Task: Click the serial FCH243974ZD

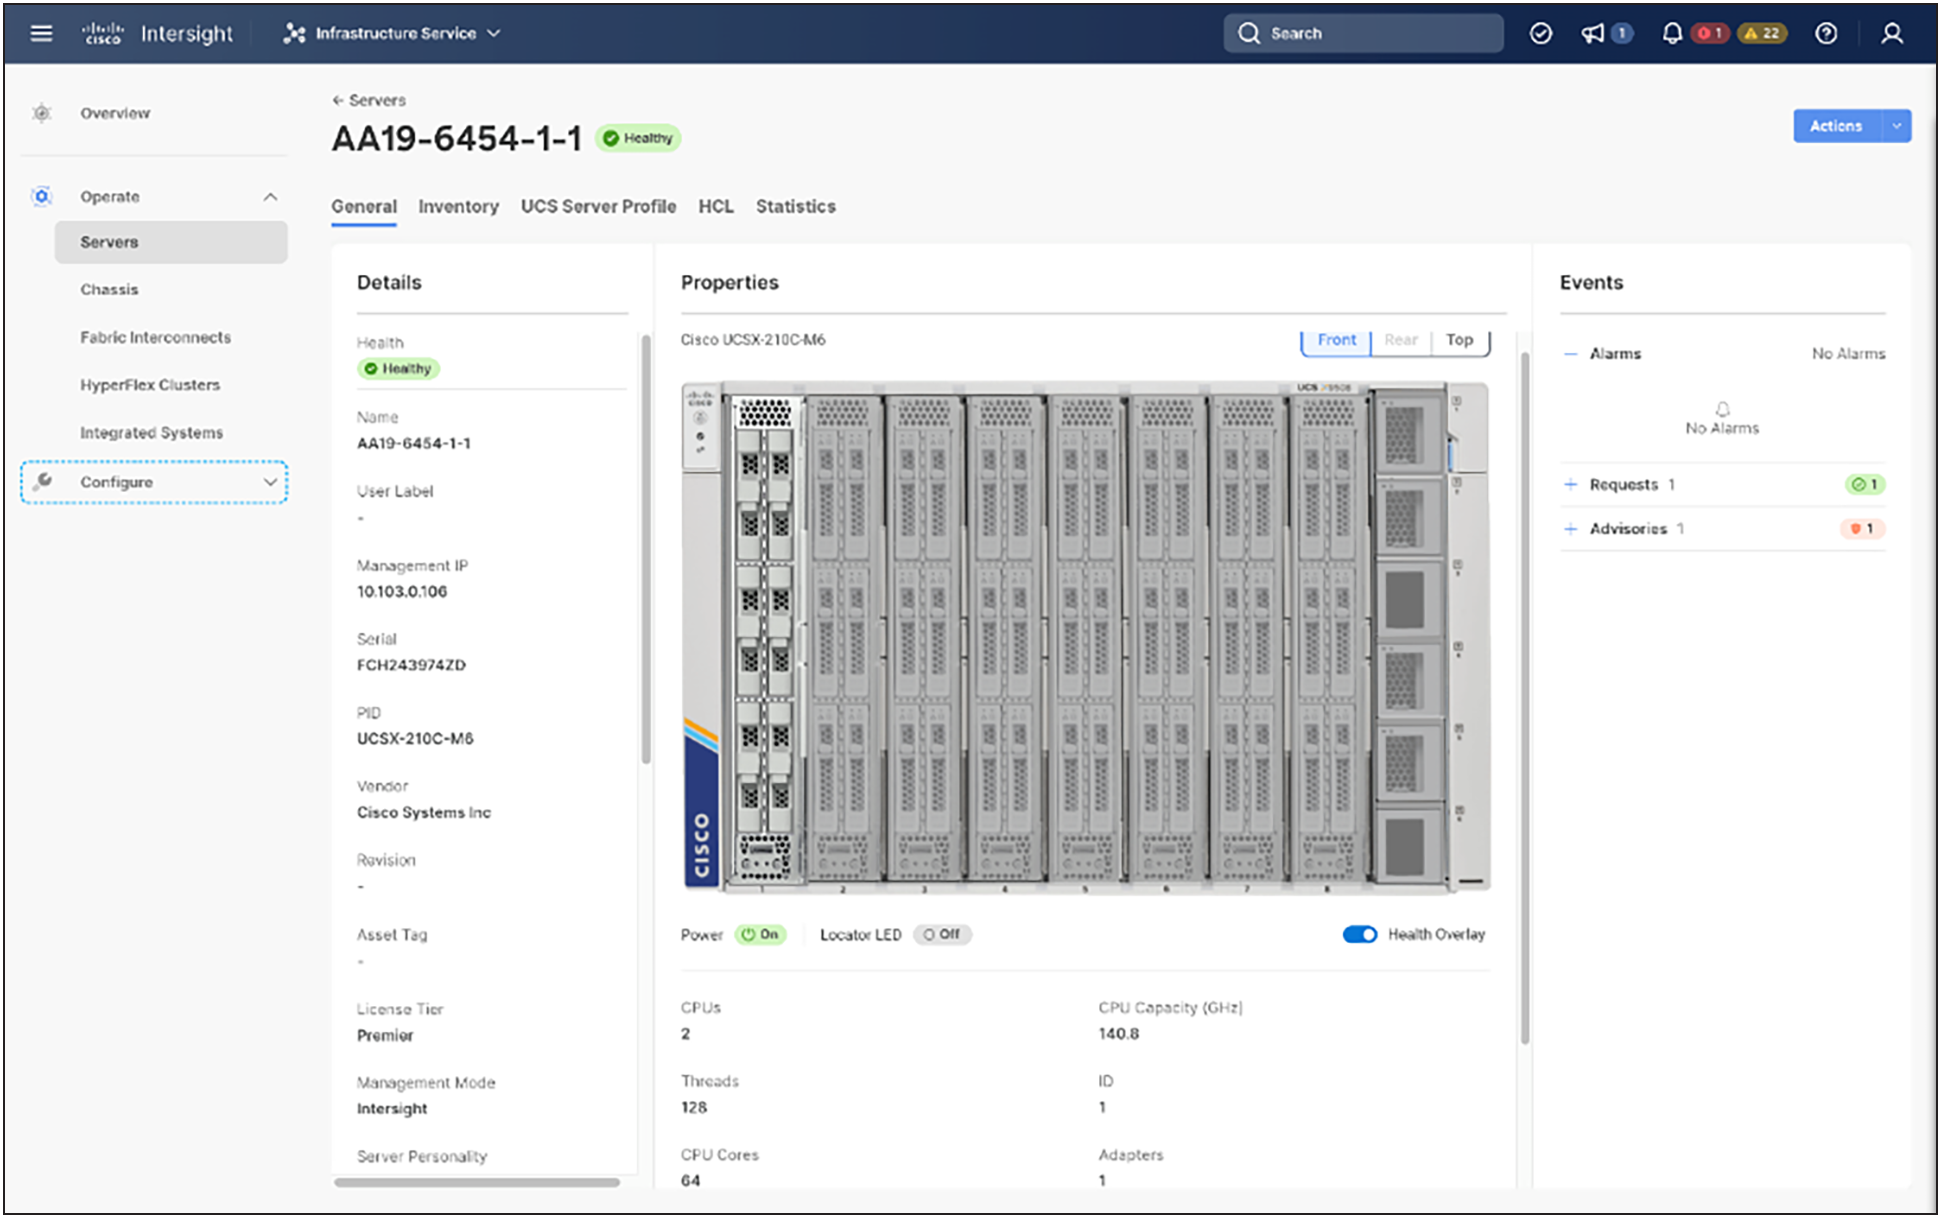Action: [x=411, y=665]
